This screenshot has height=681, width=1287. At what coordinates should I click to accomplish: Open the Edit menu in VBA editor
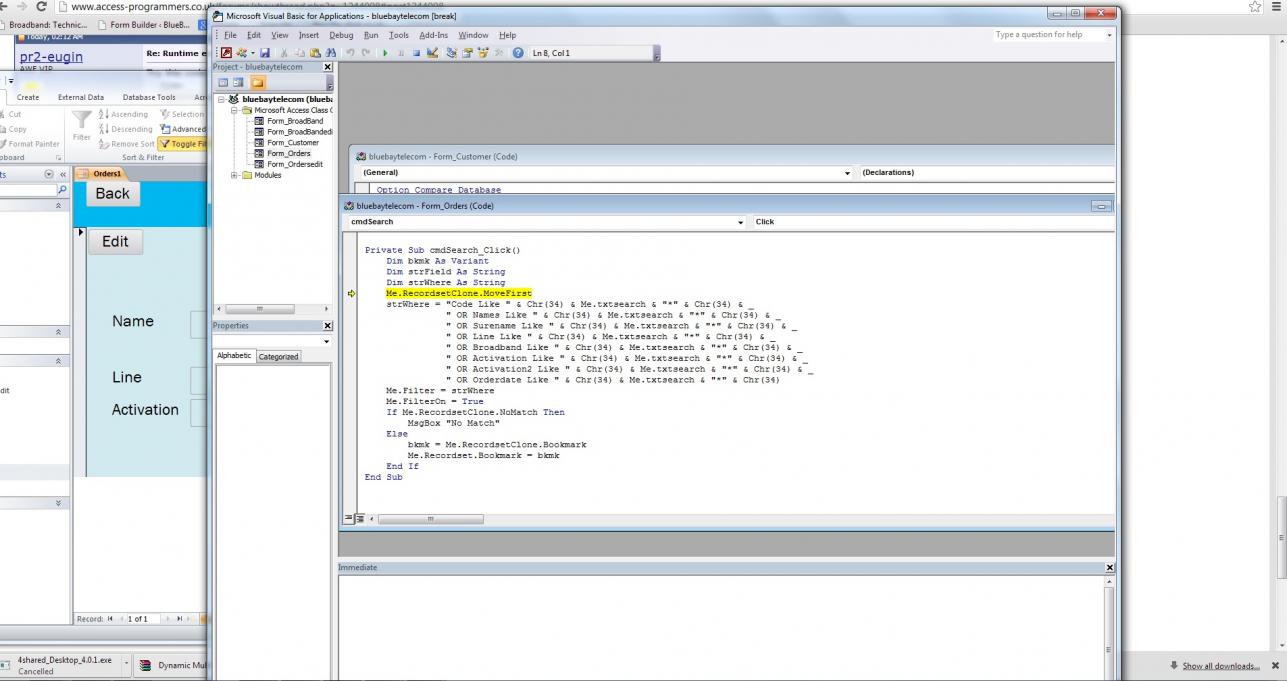tap(254, 35)
